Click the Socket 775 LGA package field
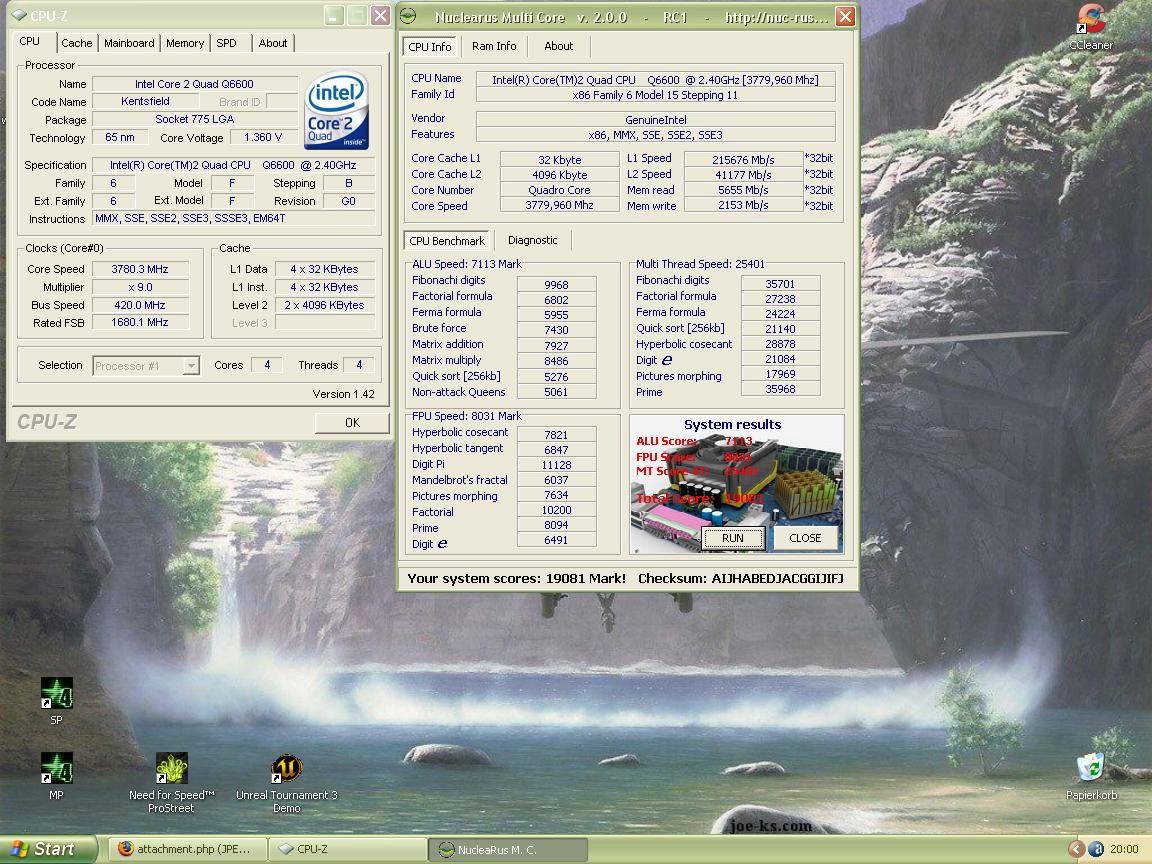This screenshot has height=864, width=1152. tap(195, 119)
